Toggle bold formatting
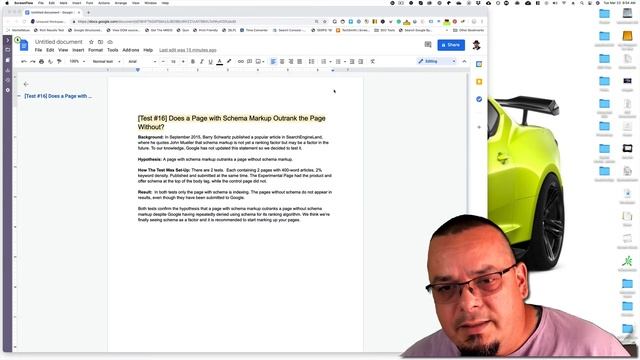The height and width of the screenshot is (360, 640). pos(193,61)
